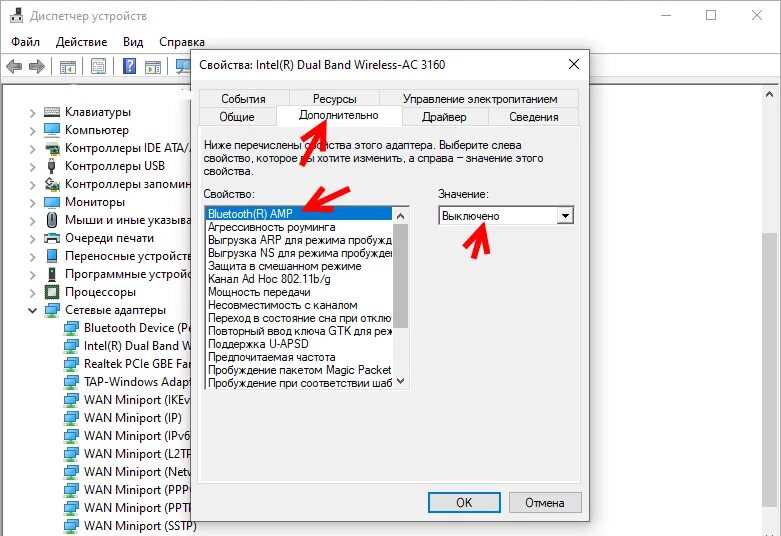Switch to the Драйвер tab

pyautogui.click(x=444, y=117)
